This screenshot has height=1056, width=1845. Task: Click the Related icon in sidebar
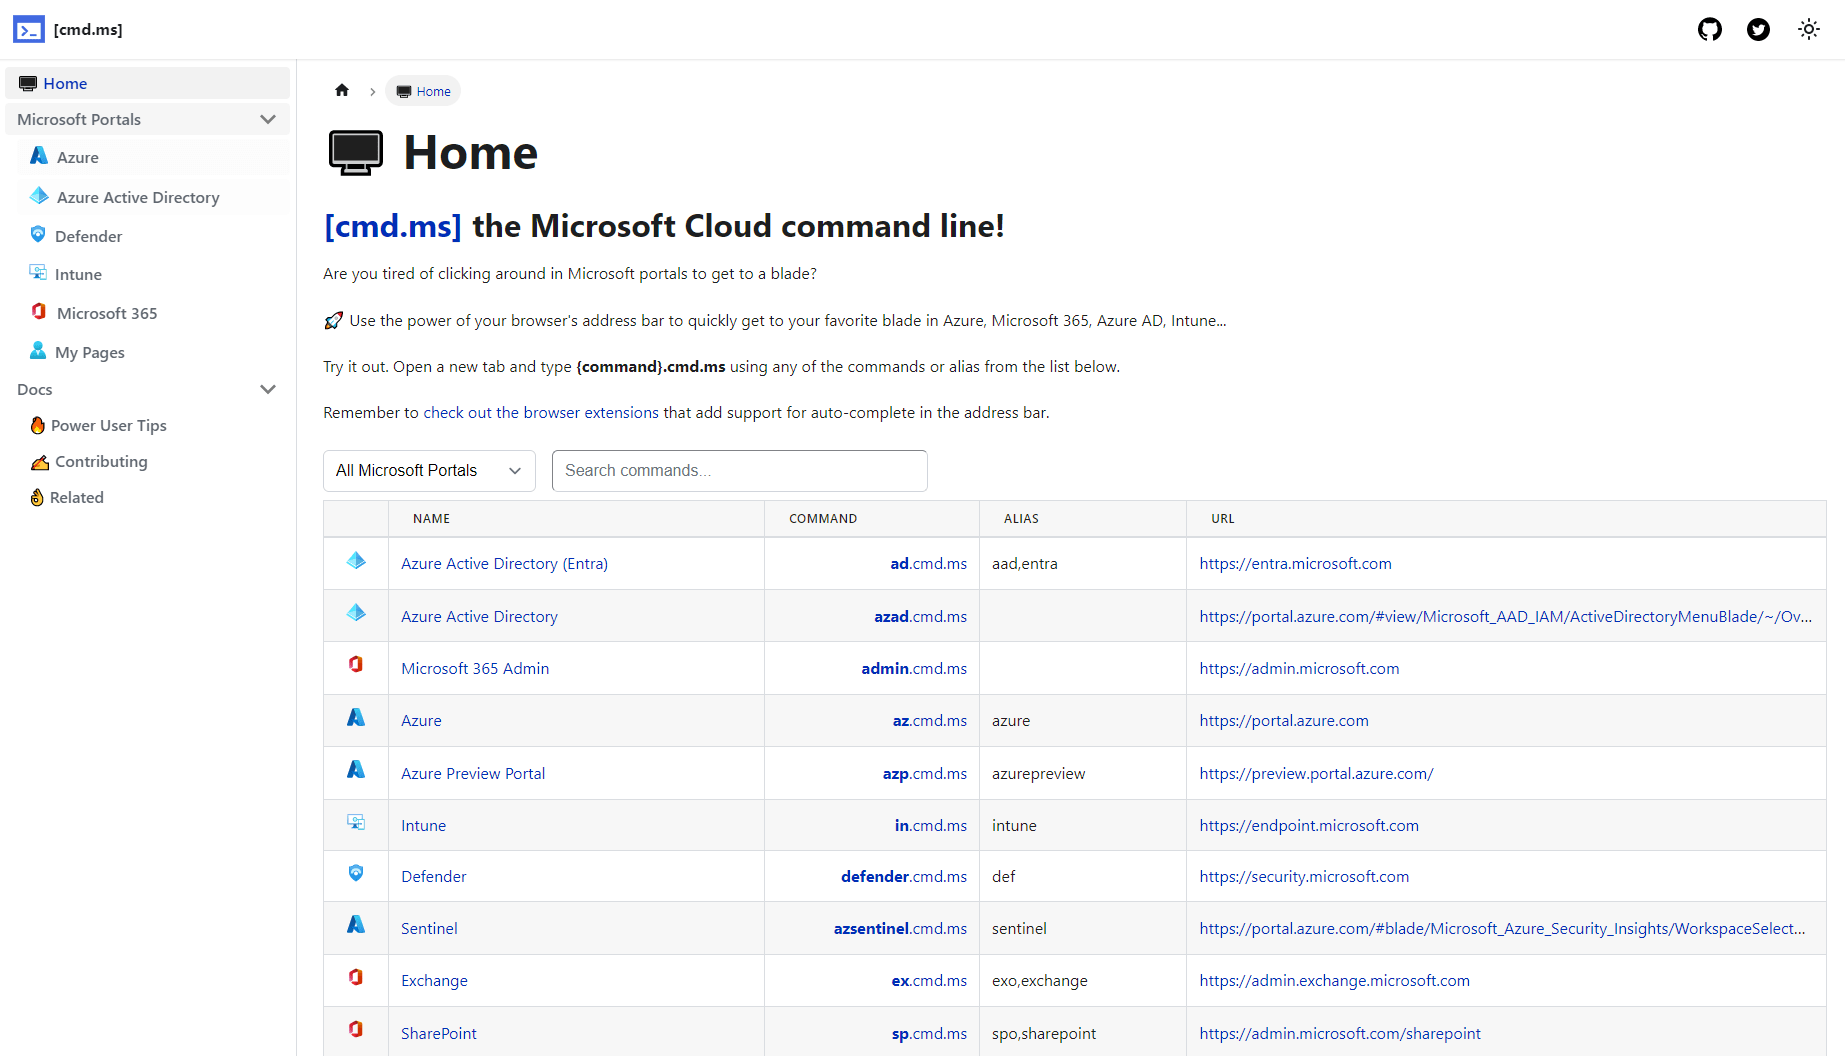click(x=37, y=497)
